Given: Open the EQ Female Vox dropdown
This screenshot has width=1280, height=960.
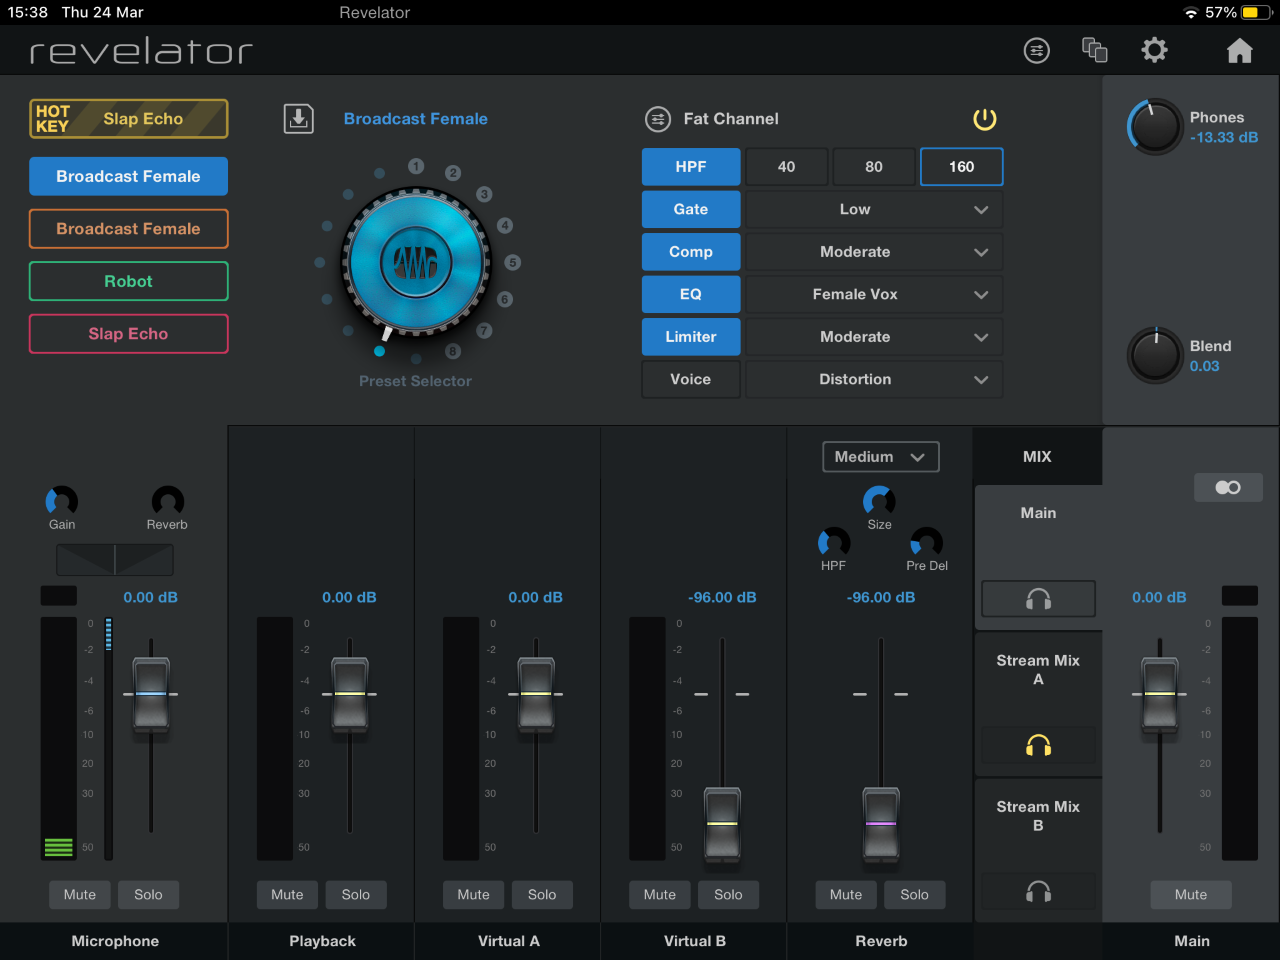Looking at the screenshot, I should [874, 294].
